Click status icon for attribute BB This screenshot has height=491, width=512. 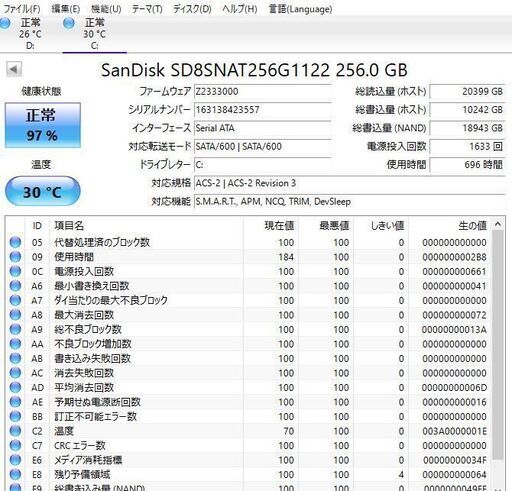(x=15, y=416)
